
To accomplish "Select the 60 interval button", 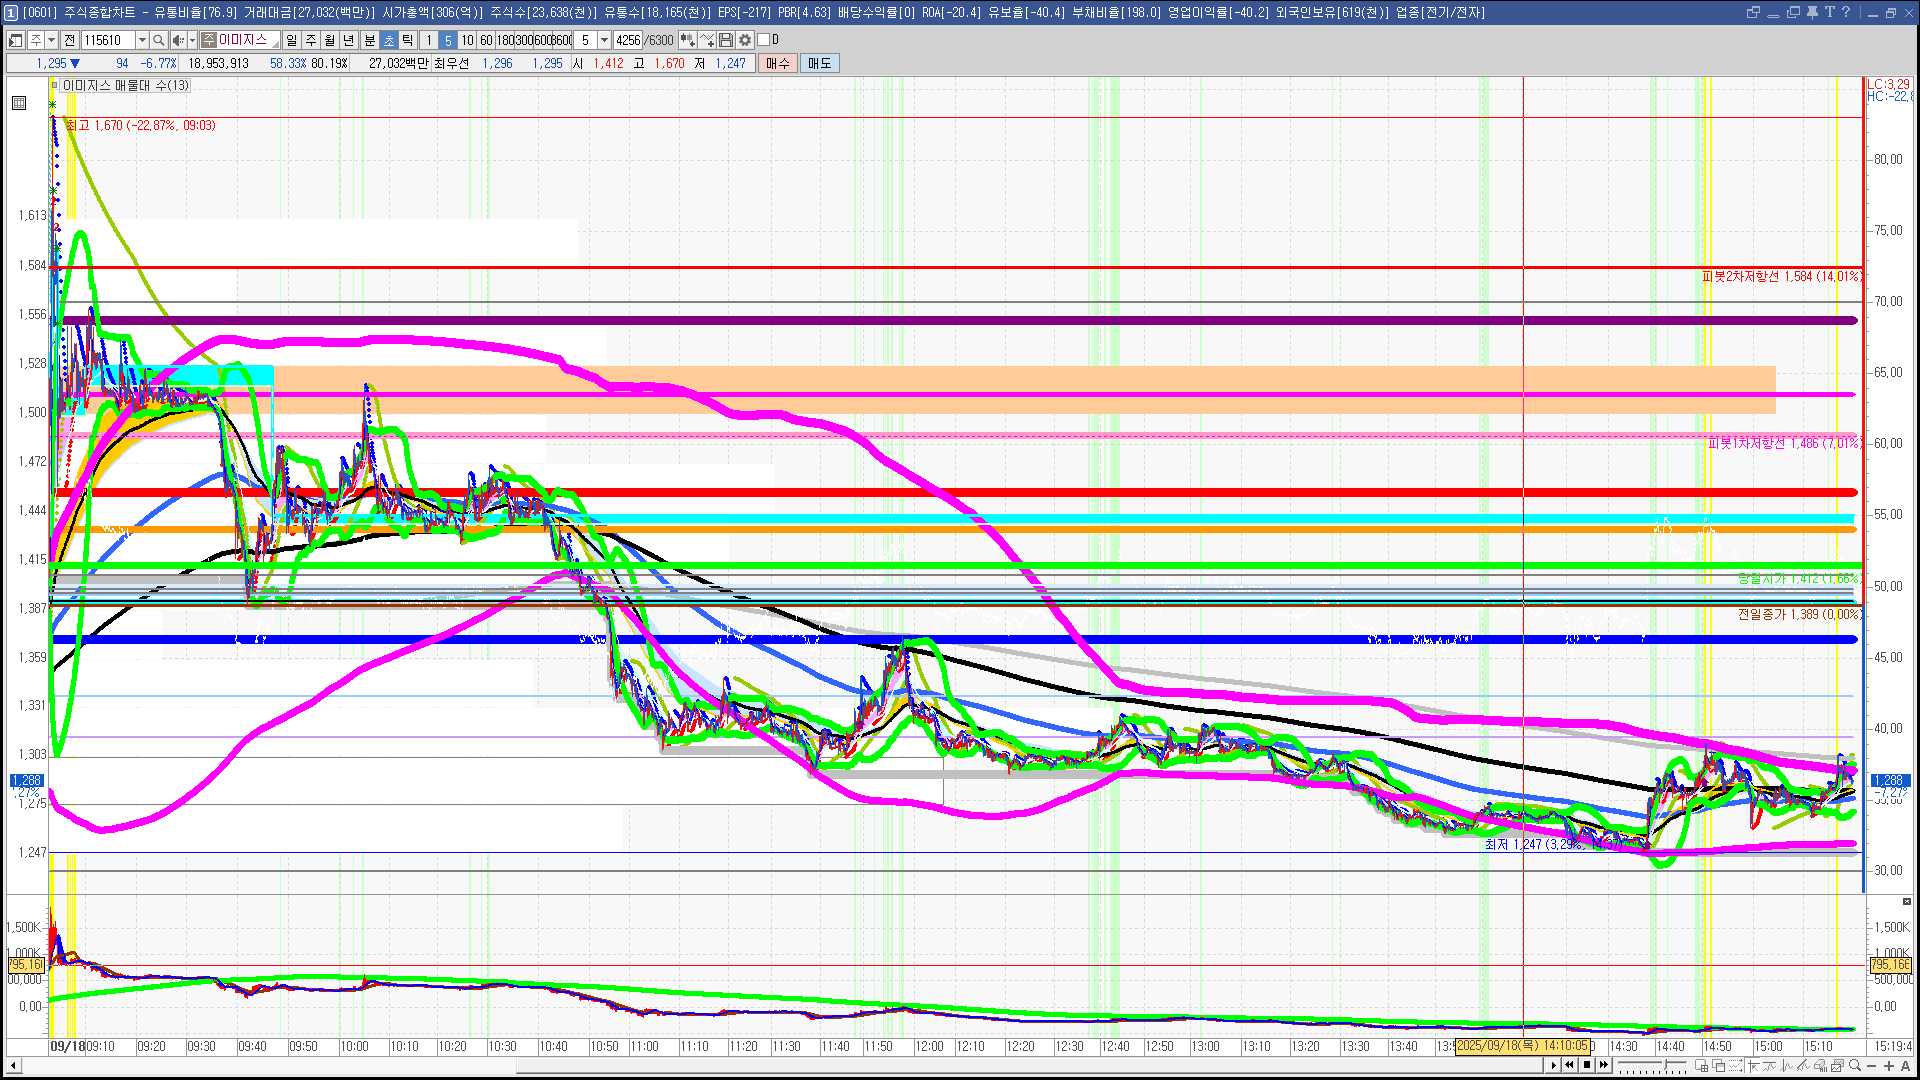I will coord(486,40).
